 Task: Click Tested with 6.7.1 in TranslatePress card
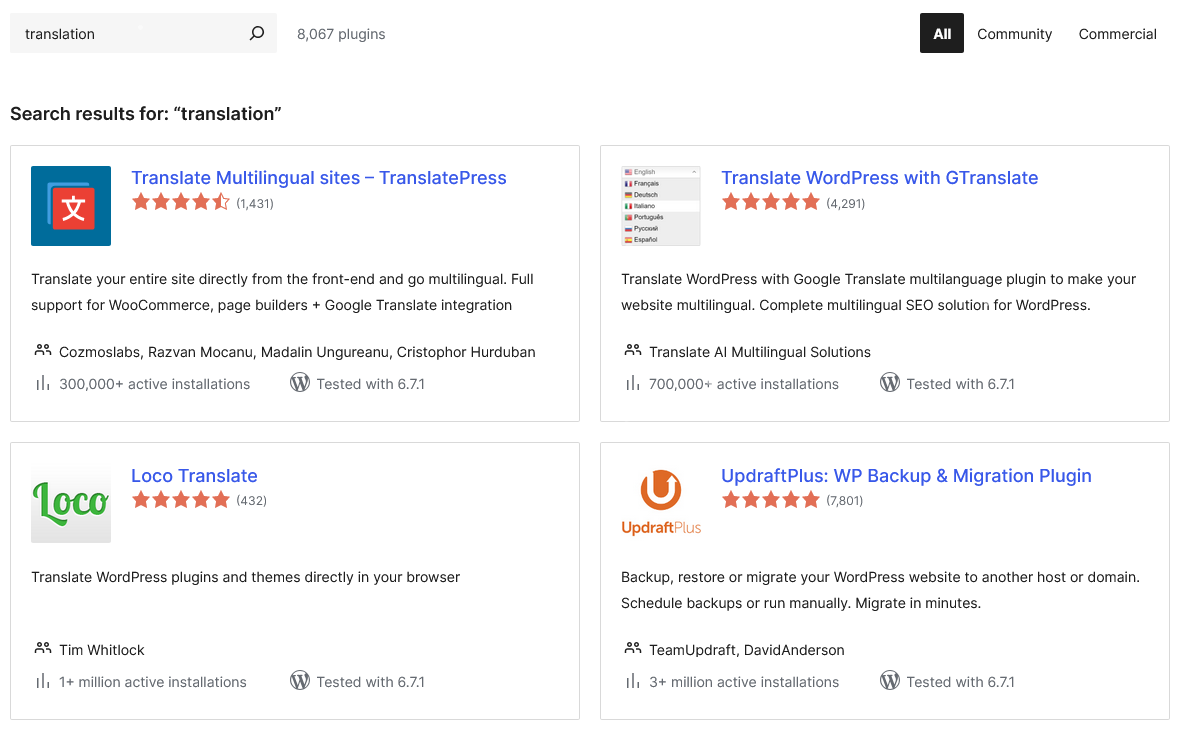[x=370, y=384]
